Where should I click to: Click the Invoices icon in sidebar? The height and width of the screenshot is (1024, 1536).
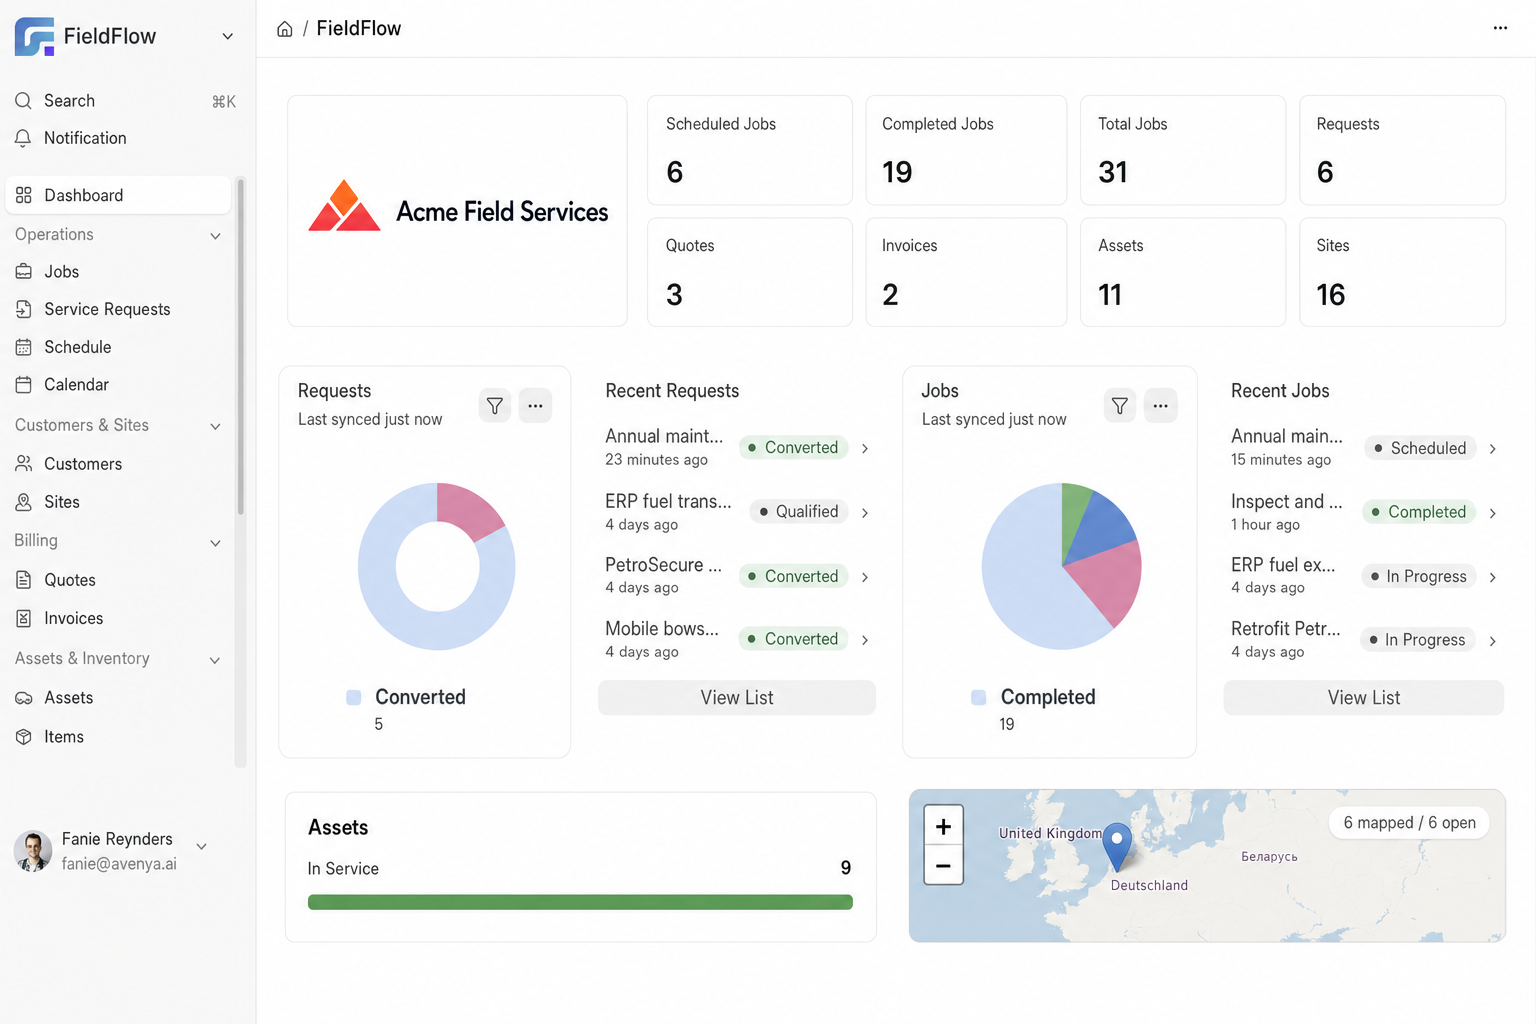[x=23, y=618]
